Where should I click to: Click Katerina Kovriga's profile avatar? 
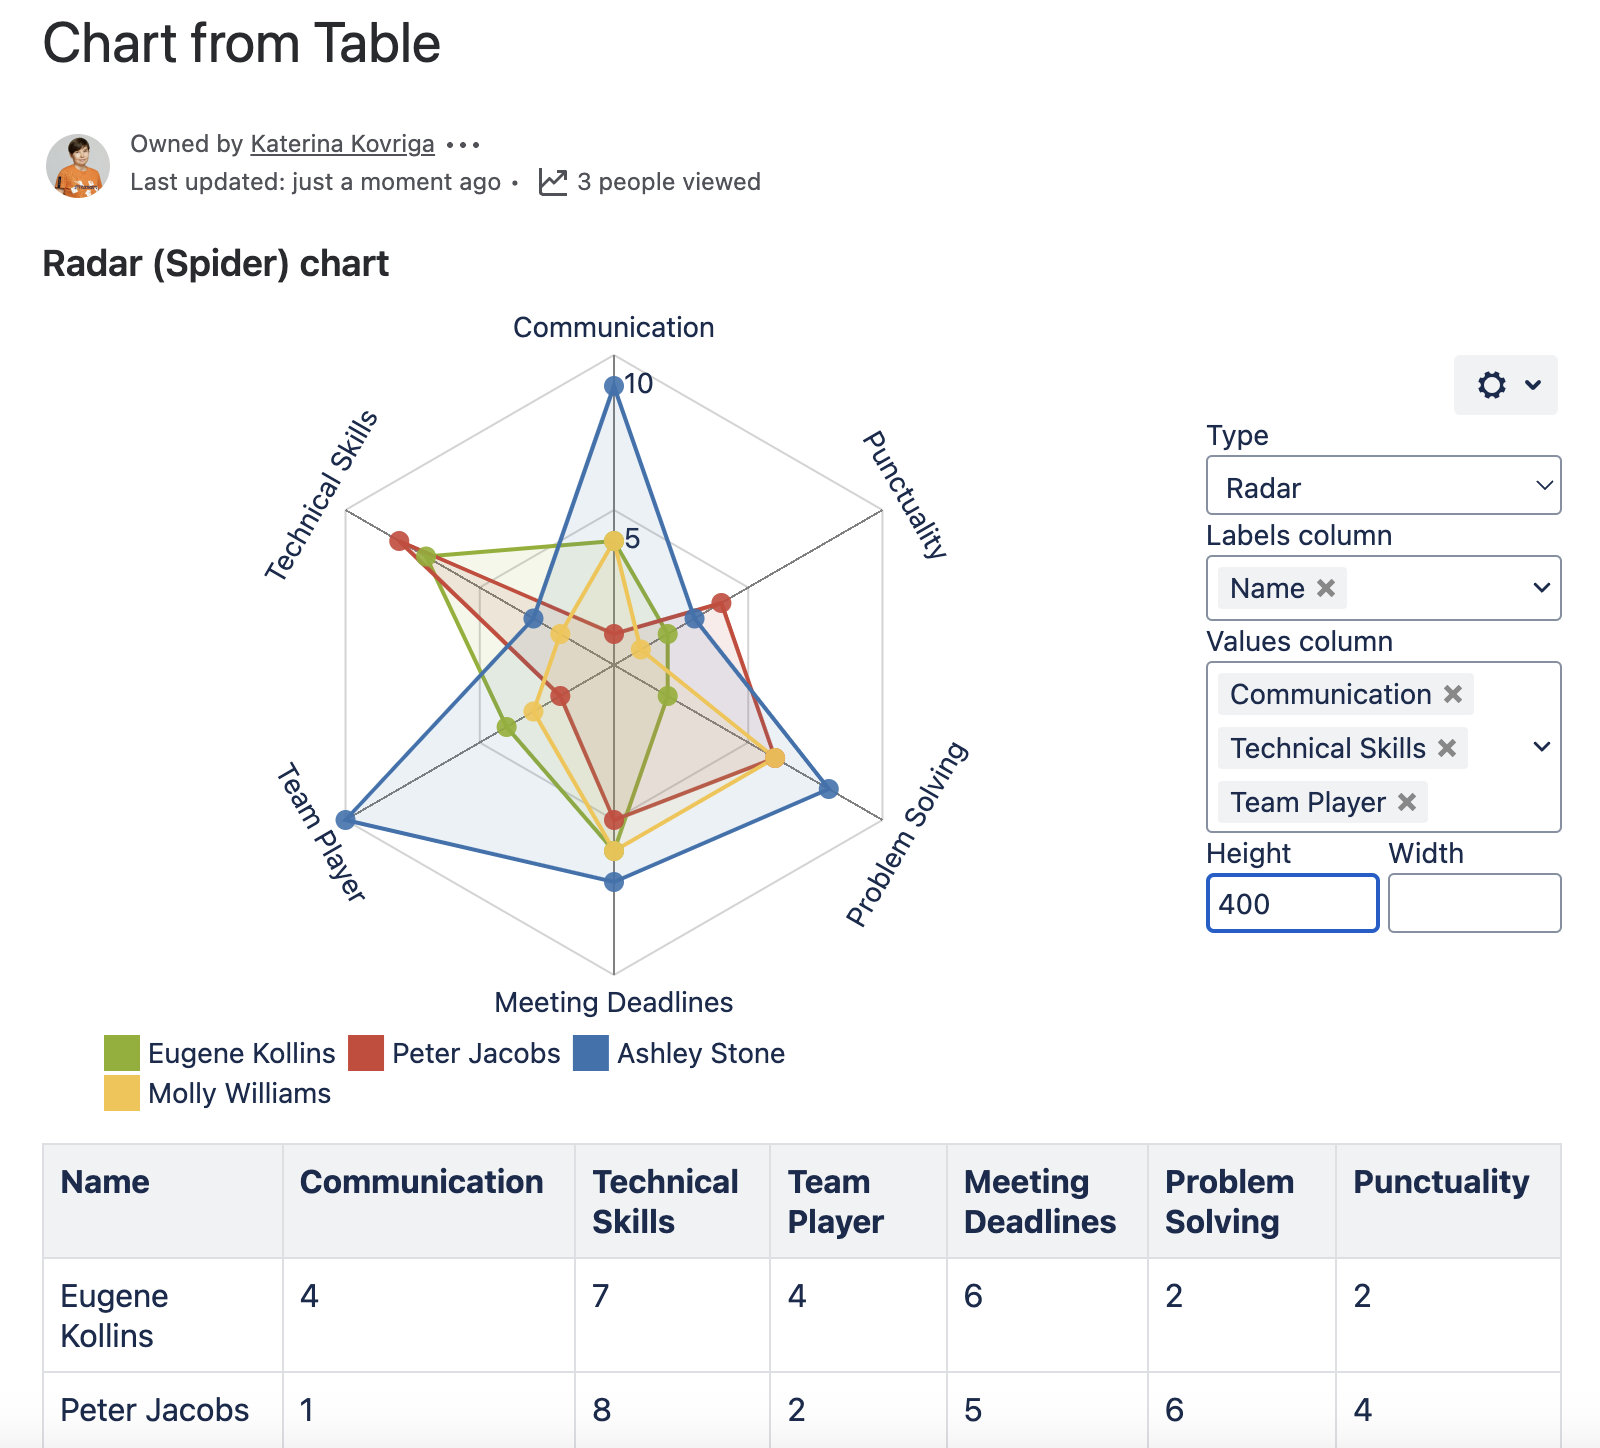78,166
